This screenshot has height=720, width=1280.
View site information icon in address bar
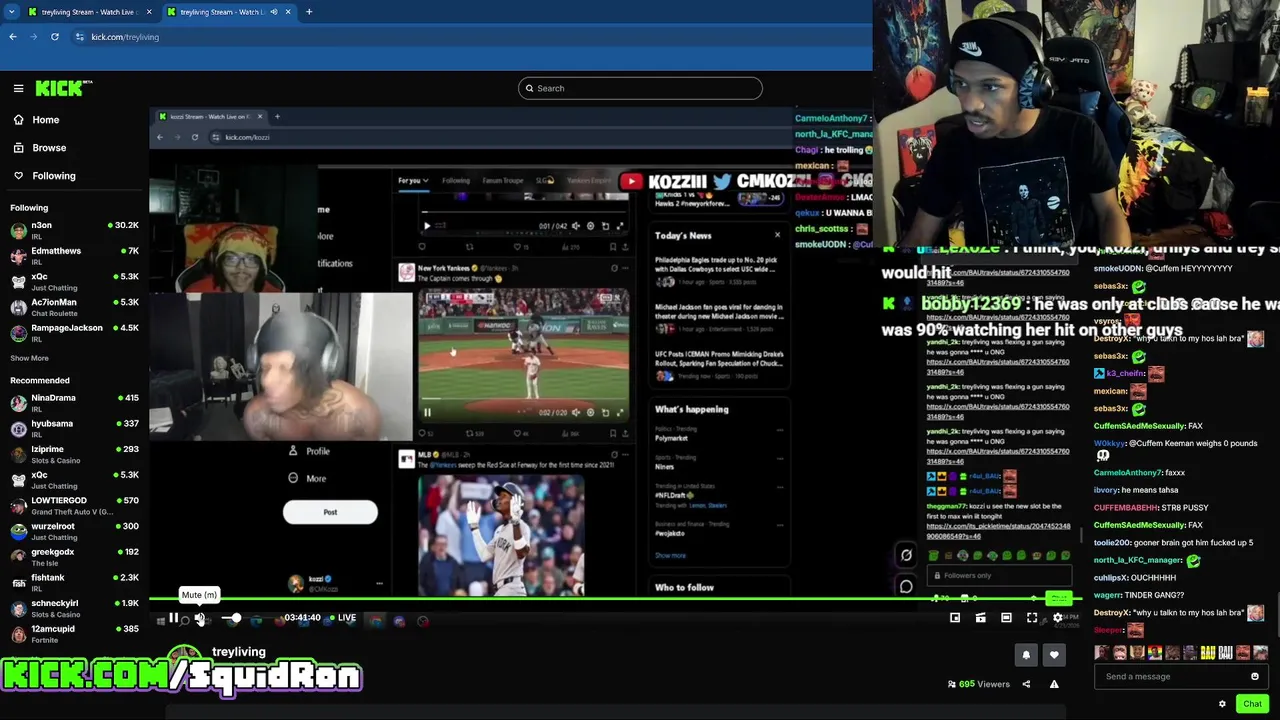[80, 37]
